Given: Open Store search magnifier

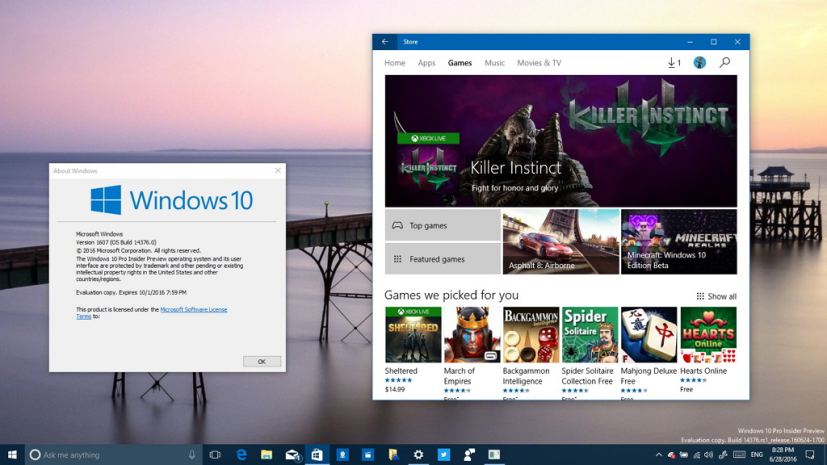Looking at the screenshot, I should 725,63.
